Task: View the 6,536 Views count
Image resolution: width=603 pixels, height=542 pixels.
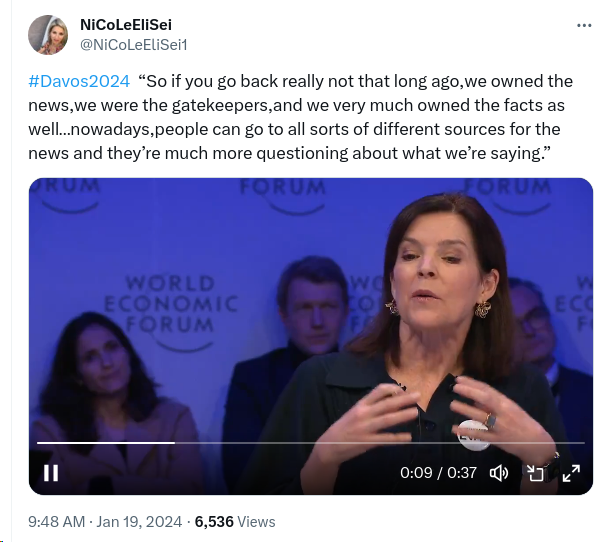Action: click(x=234, y=521)
